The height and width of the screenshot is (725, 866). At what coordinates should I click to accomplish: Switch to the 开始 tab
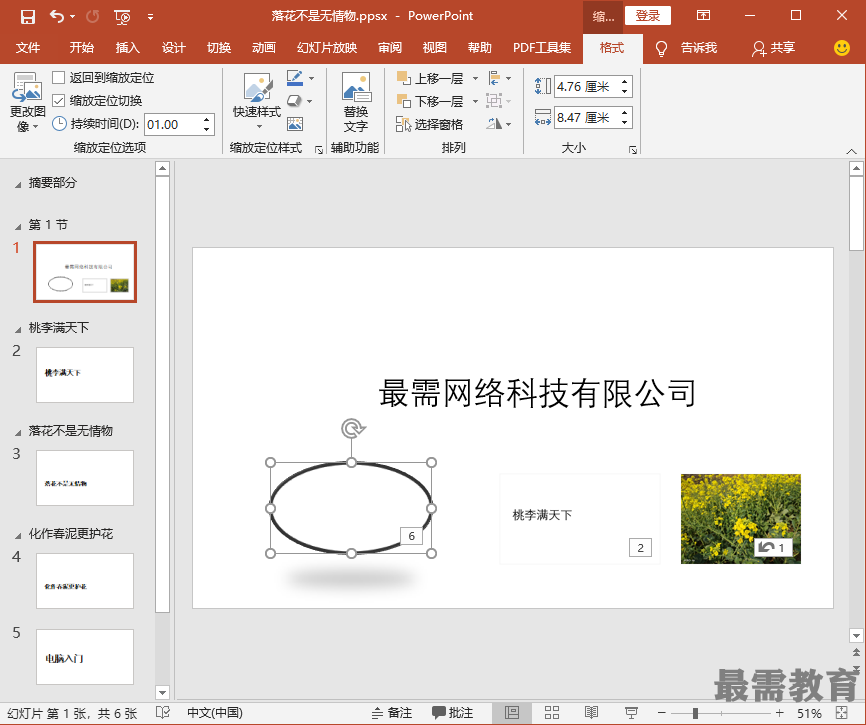tap(82, 48)
